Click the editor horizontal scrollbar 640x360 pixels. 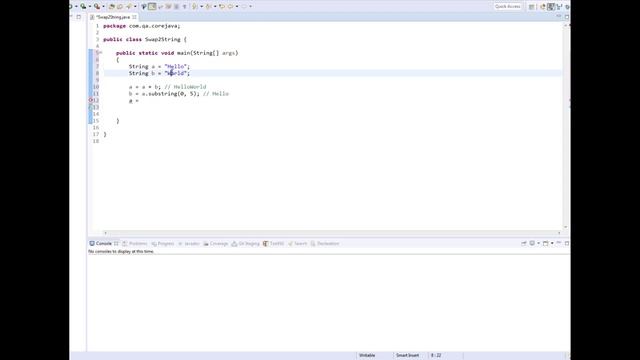pyautogui.click(x=332, y=233)
